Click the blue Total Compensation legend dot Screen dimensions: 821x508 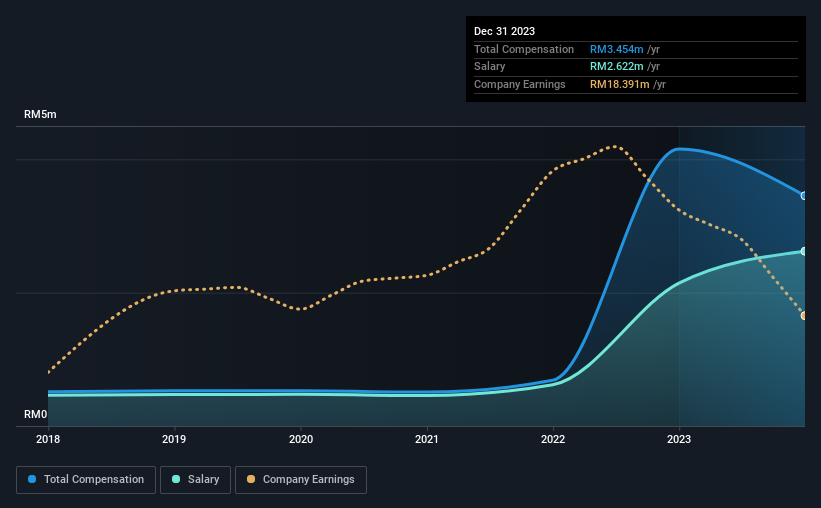pos(32,479)
